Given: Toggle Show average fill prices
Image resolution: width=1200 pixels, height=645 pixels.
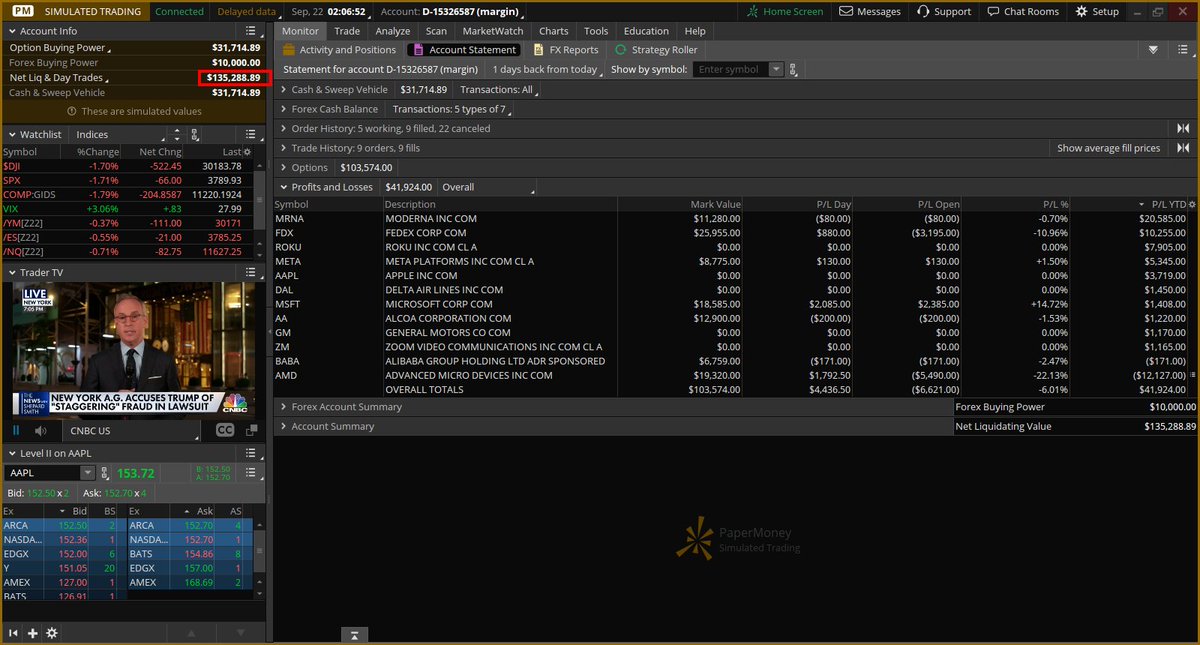Looking at the screenshot, I should 1108,148.
